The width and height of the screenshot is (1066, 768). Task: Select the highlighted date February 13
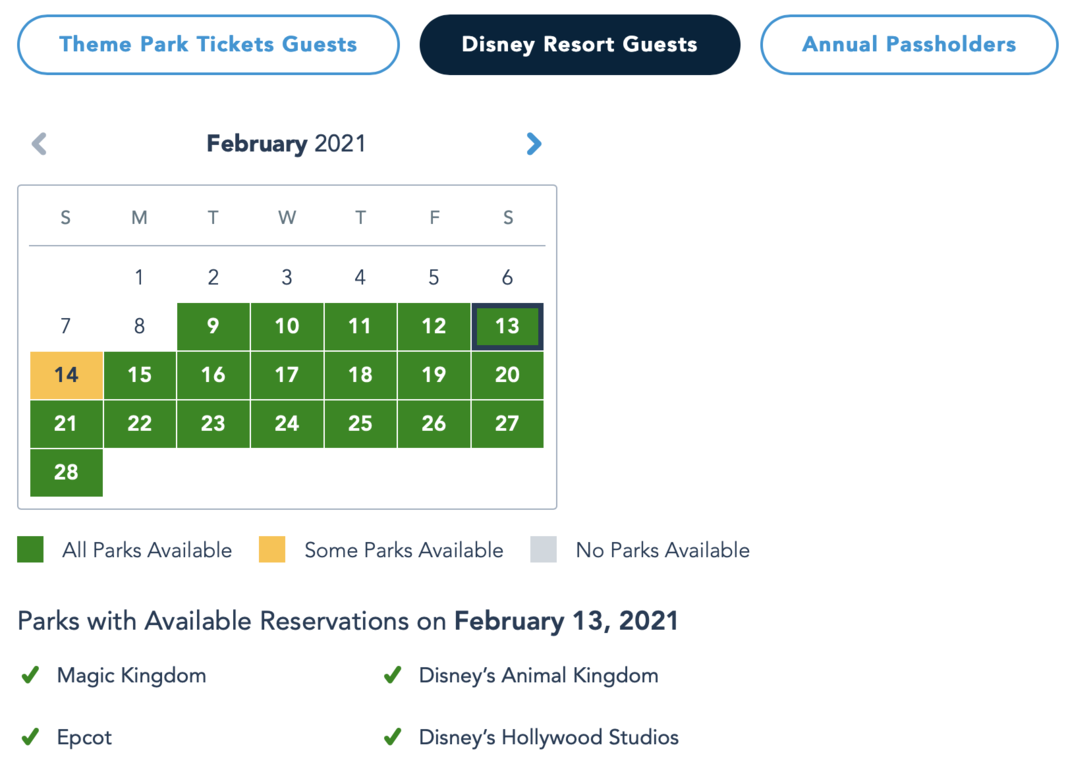point(507,326)
